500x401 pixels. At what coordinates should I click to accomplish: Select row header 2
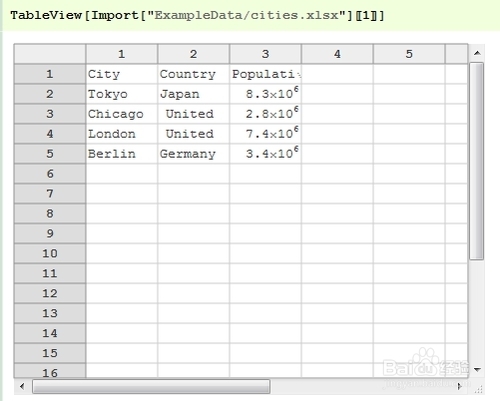click(x=50, y=94)
